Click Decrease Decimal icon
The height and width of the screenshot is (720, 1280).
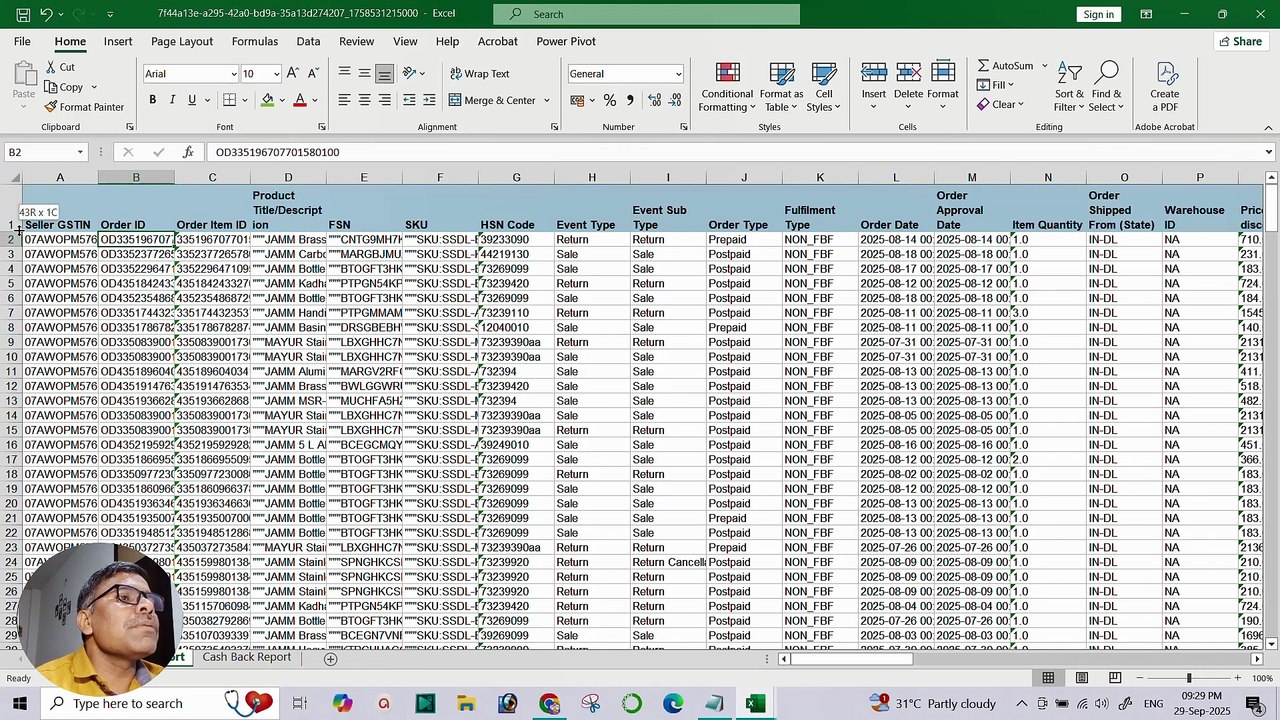[x=675, y=100]
